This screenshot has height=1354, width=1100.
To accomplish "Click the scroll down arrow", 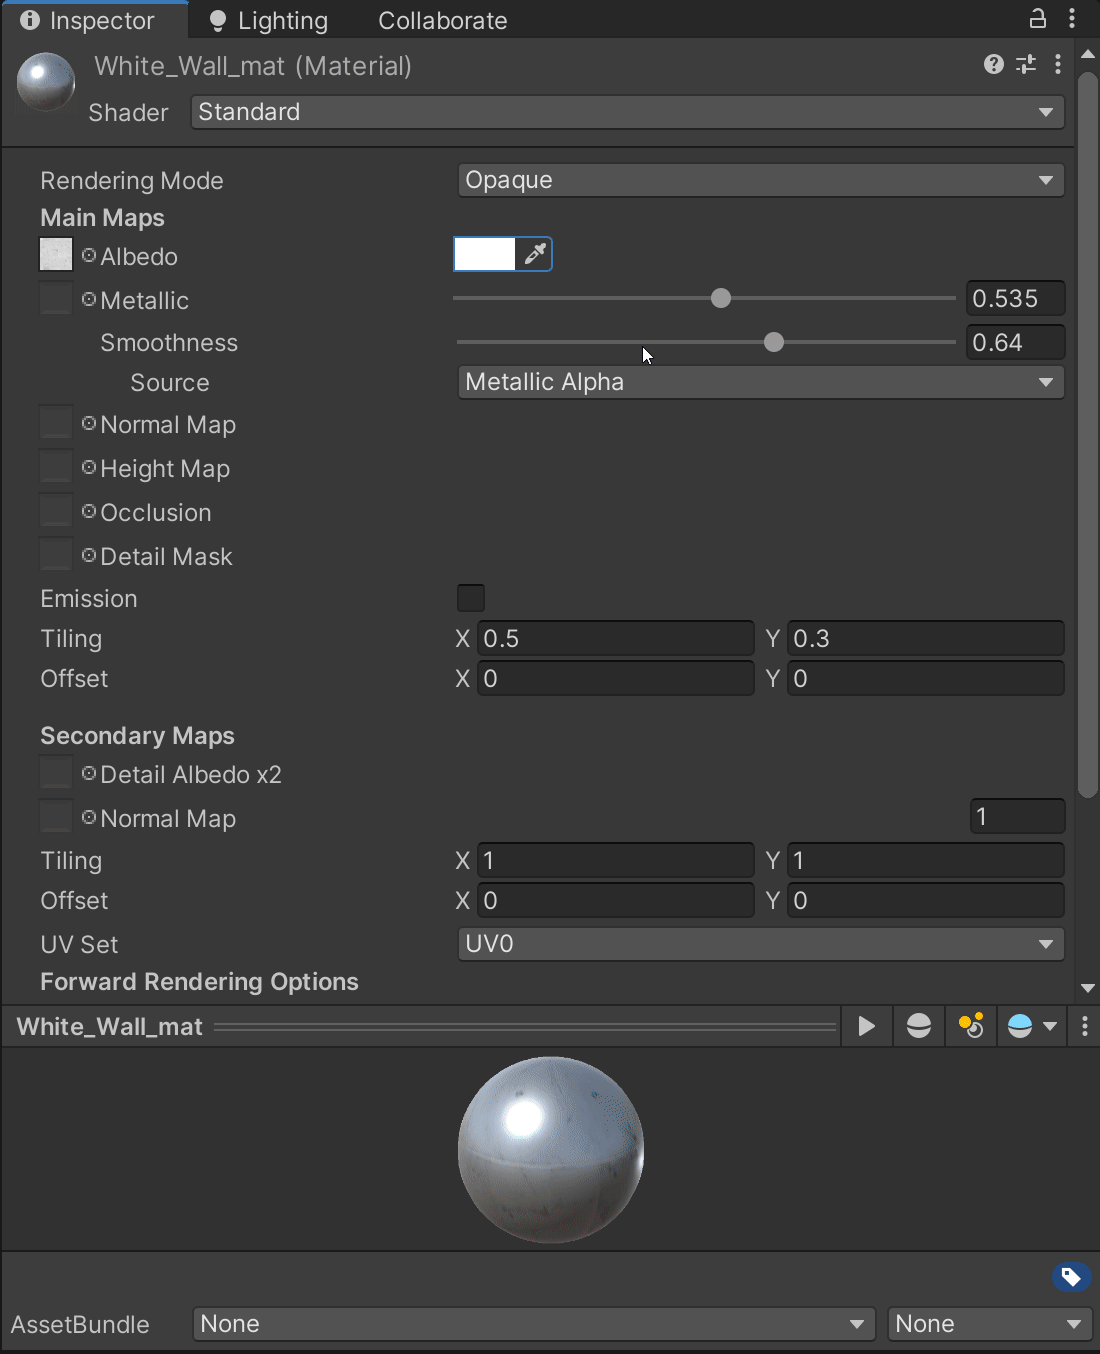I will pyautogui.click(x=1088, y=988).
